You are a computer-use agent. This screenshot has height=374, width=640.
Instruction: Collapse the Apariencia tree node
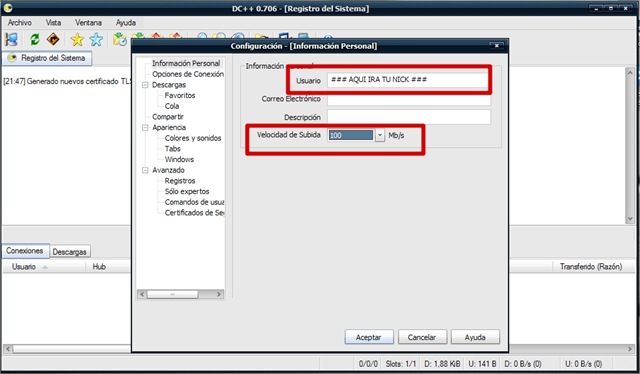click(x=145, y=127)
